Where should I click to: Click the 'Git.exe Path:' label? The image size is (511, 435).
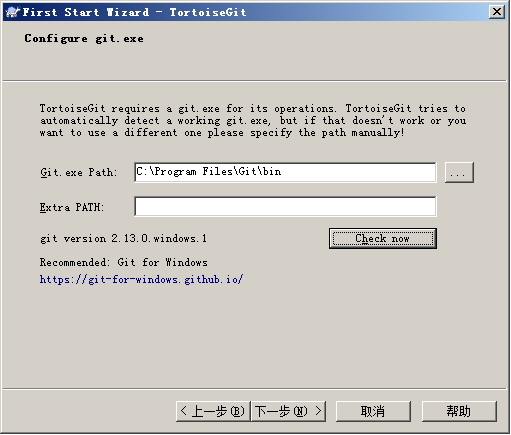tap(79, 172)
